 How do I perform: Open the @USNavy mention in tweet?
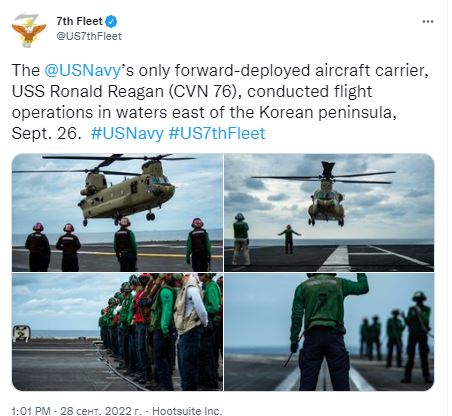point(82,71)
